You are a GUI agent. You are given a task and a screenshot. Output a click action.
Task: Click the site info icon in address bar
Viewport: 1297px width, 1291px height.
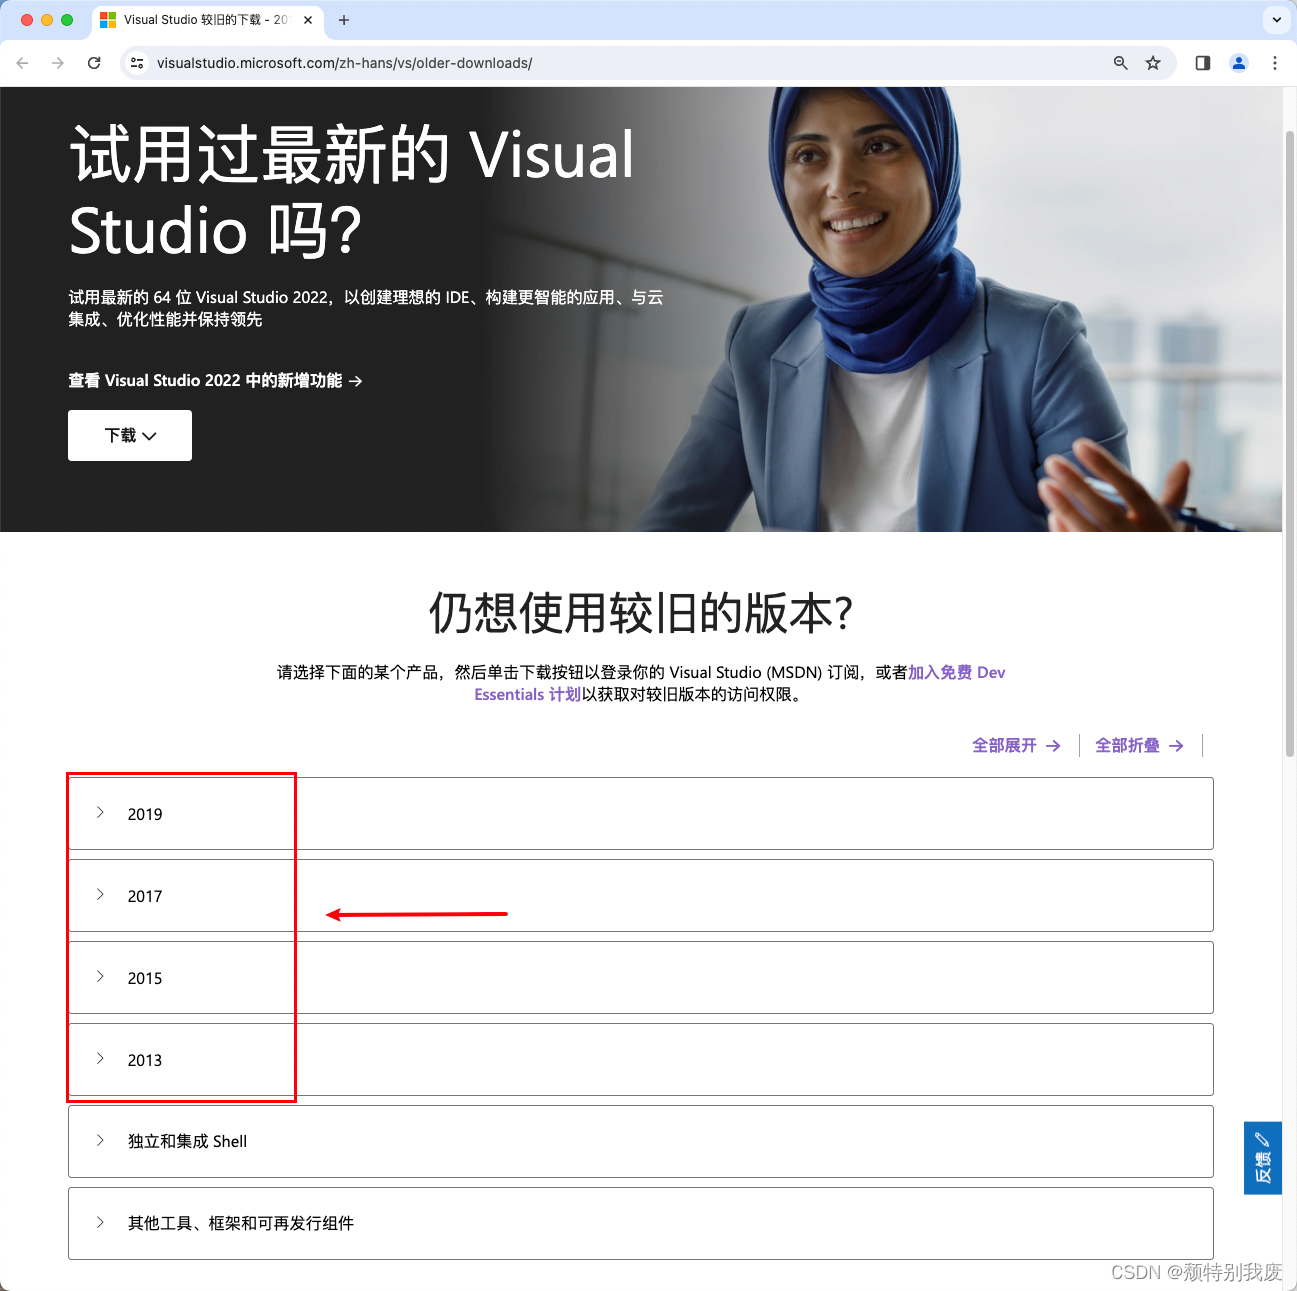pos(136,62)
